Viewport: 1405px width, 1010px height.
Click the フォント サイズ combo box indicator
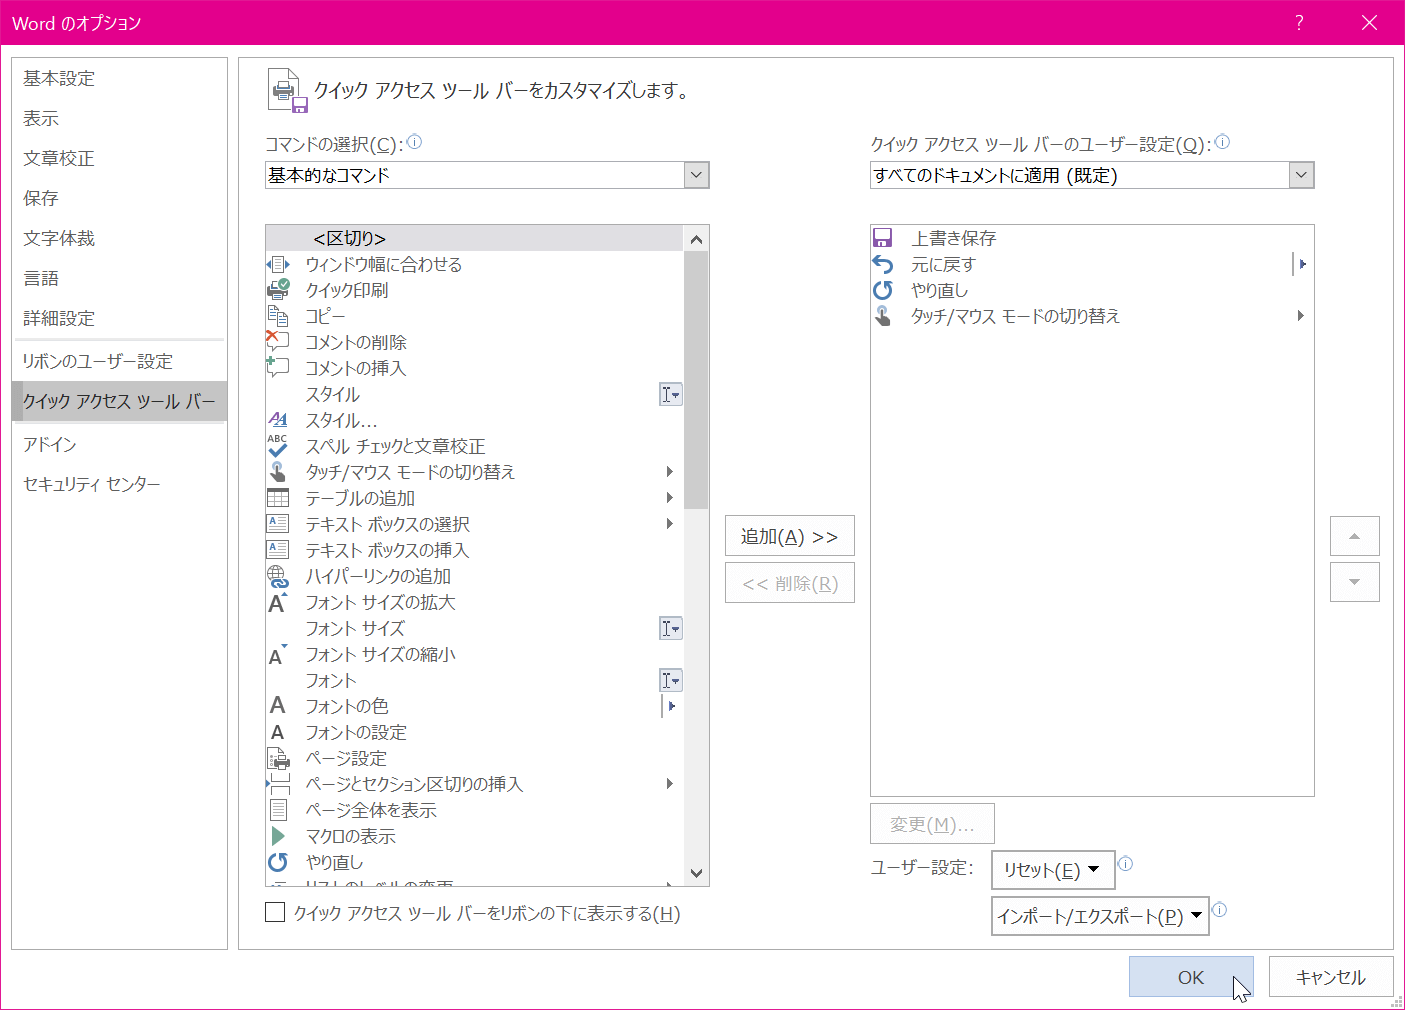[x=671, y=628]
